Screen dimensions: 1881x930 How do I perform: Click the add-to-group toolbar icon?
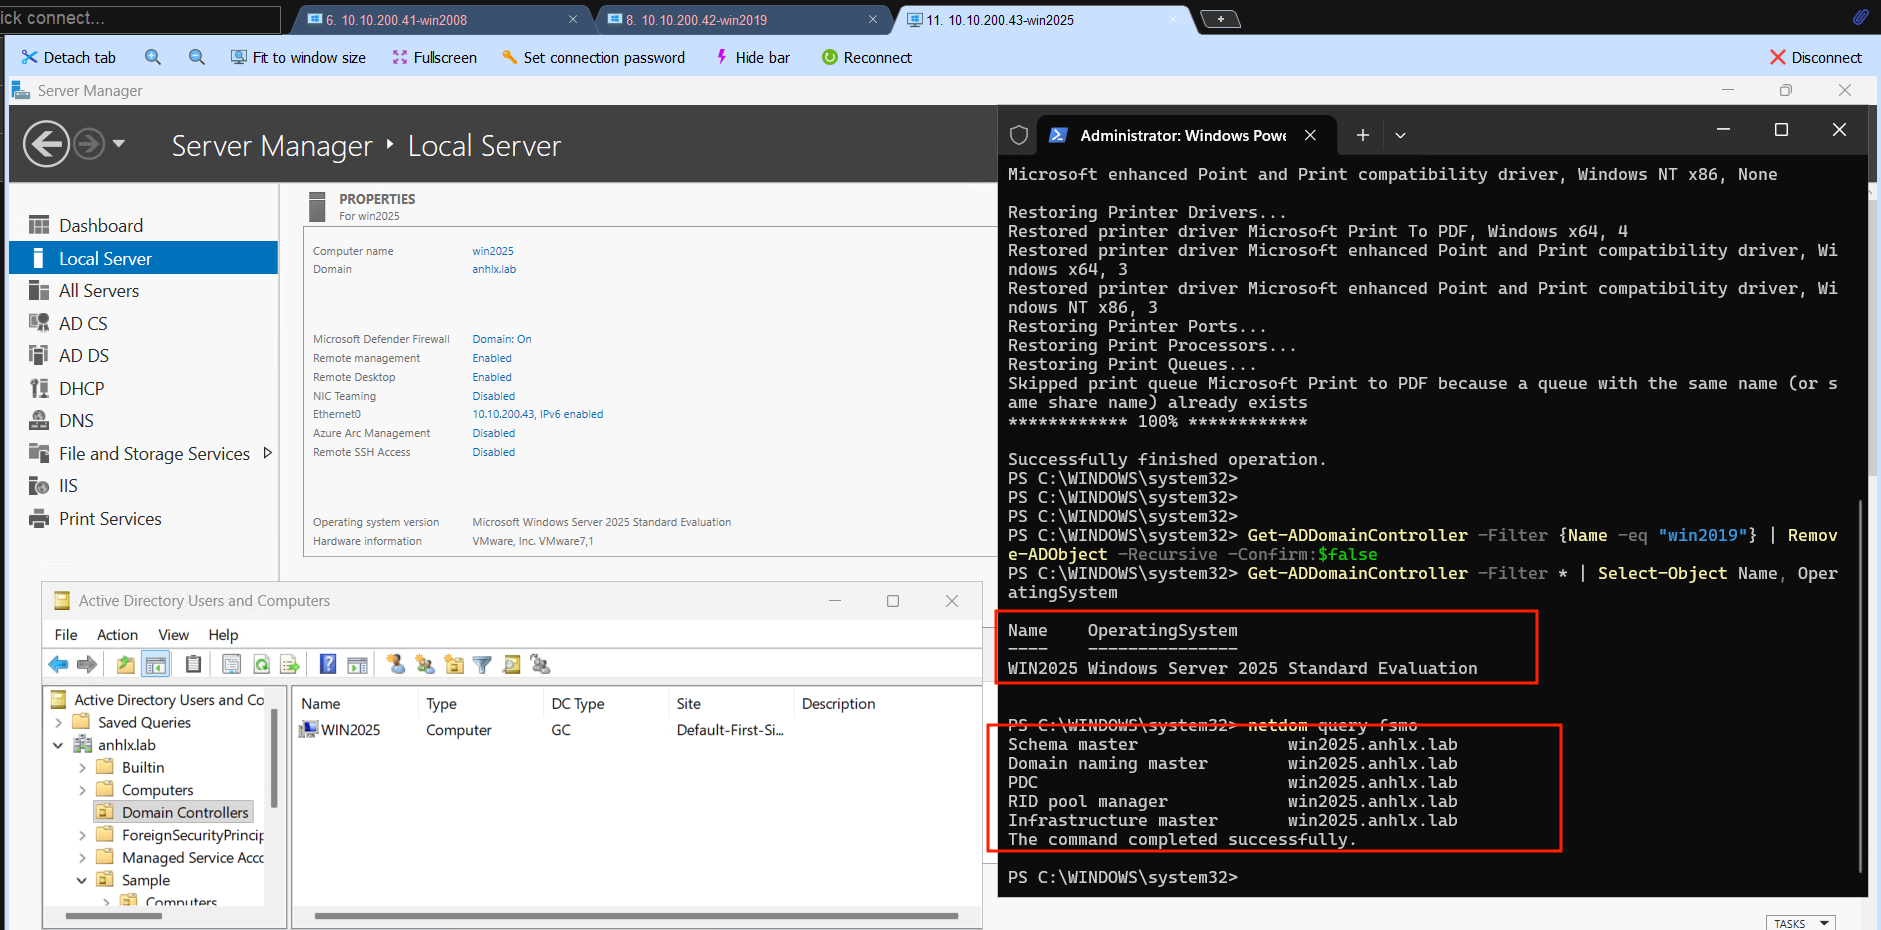[541, 664]
